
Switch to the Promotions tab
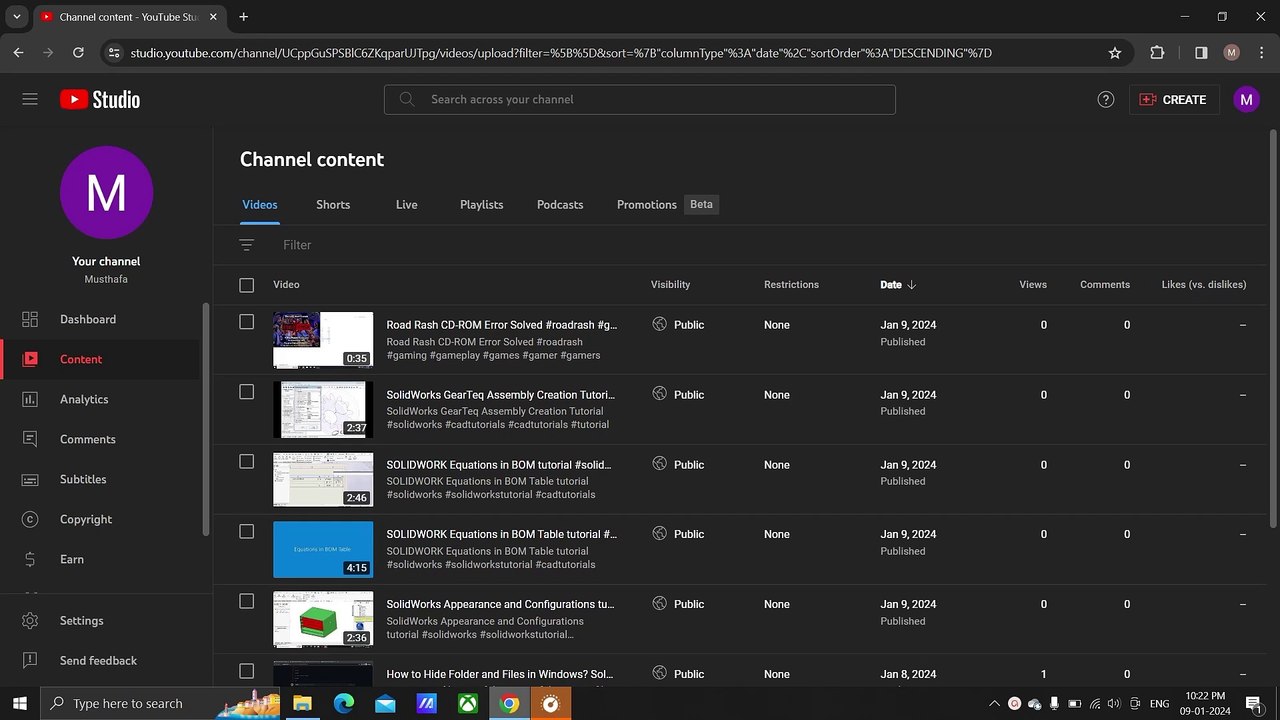tap(646, 204)
